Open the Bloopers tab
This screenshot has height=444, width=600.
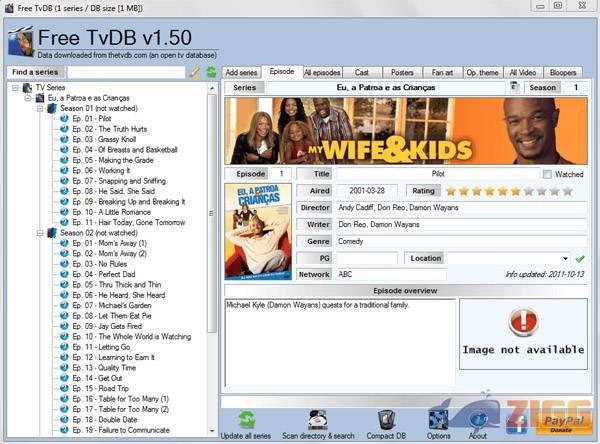click(563, 72)
